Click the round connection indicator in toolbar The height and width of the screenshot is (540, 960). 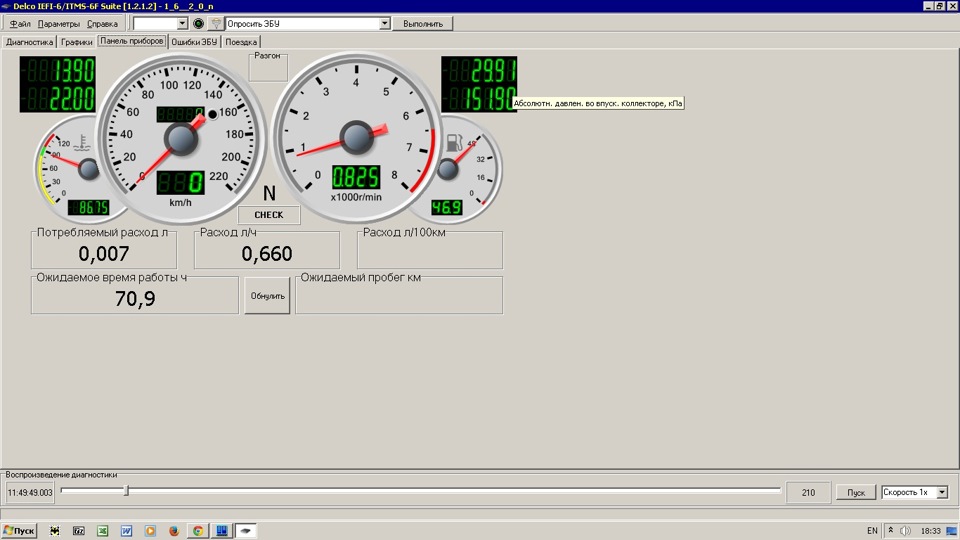coord(198,24)
